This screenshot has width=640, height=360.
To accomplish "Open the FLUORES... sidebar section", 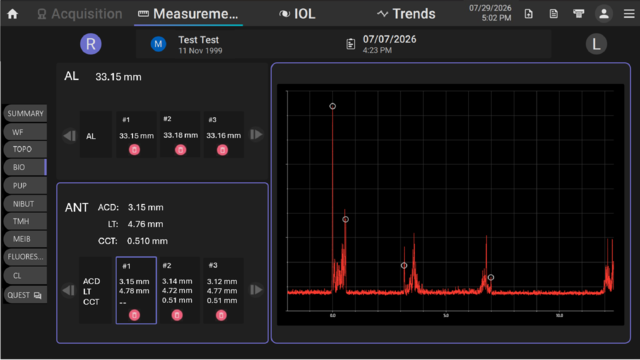I will click(25, 257).
